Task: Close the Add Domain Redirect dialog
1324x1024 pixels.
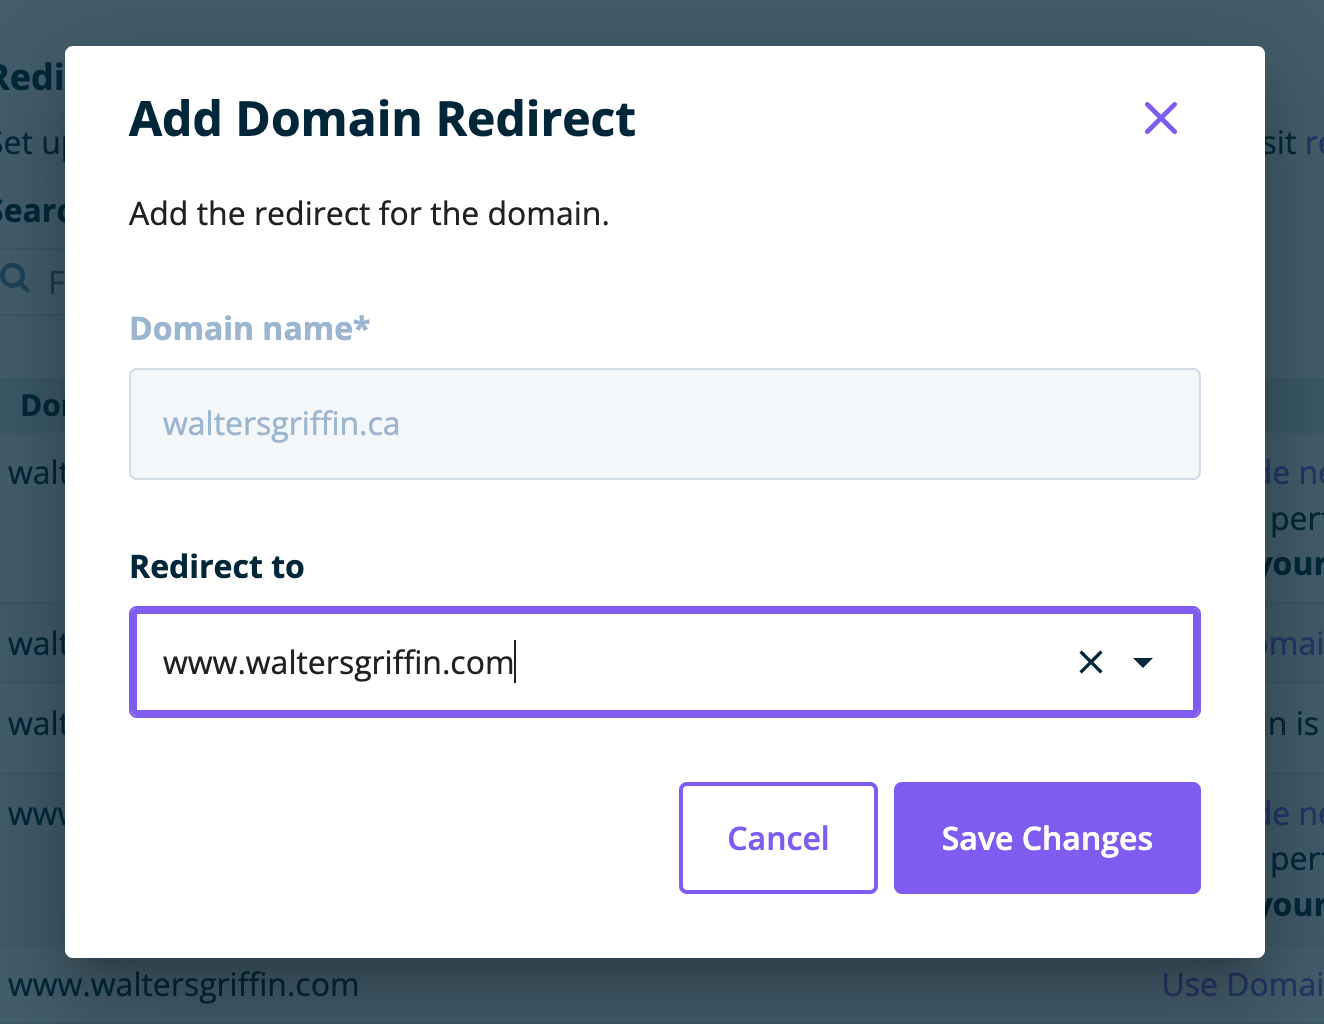Action: coord(1160,118)
